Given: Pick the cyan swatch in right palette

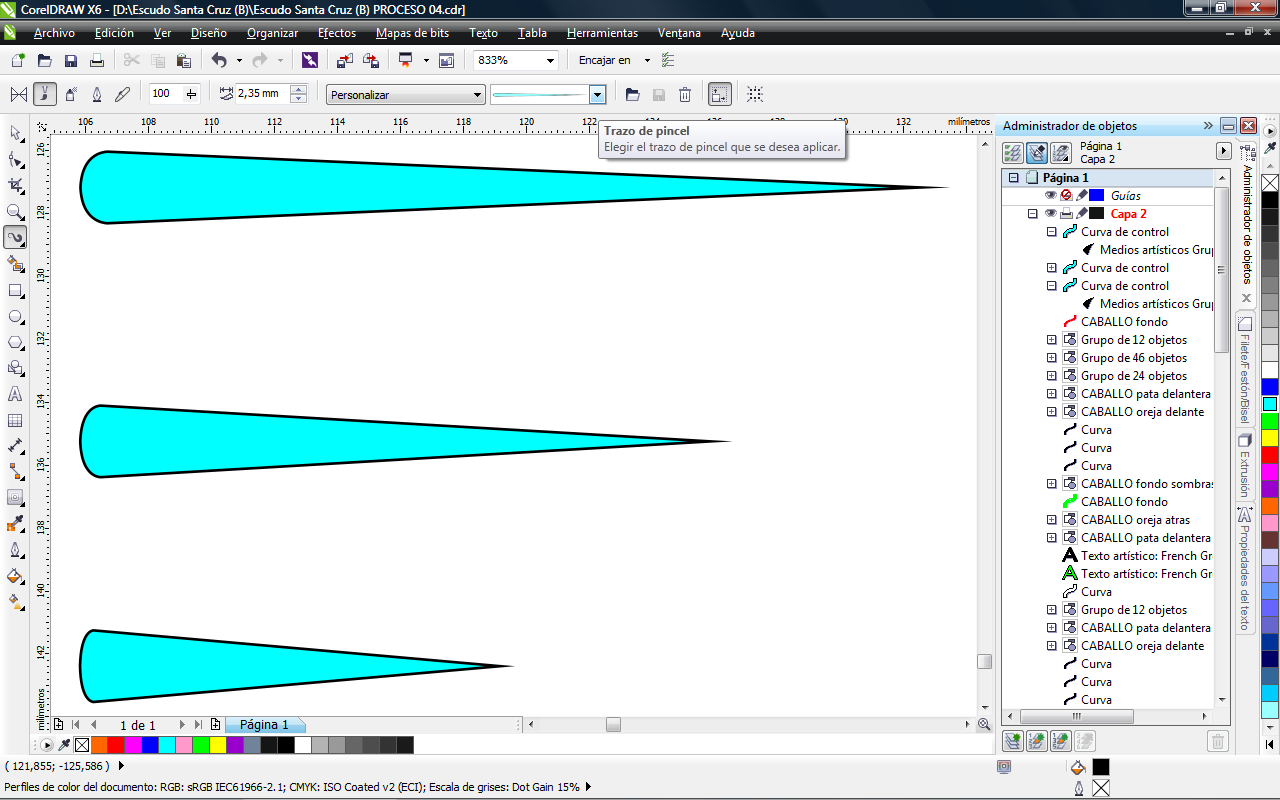Looking at the screenshot, I should coord(1269,404).
